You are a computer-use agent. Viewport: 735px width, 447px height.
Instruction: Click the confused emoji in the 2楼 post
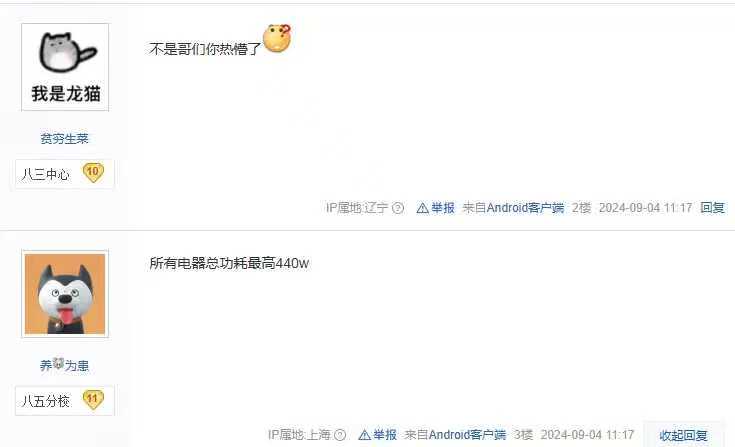[277, 38]
